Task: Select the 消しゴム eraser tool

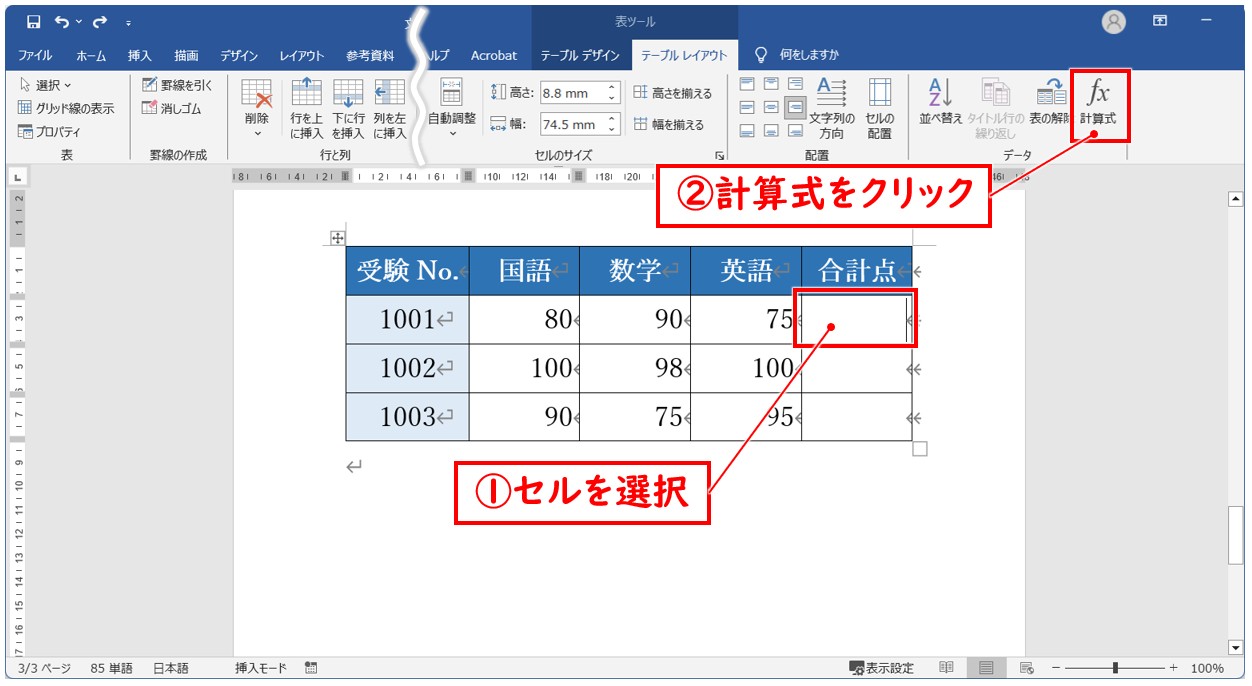Action: [177, 109]
